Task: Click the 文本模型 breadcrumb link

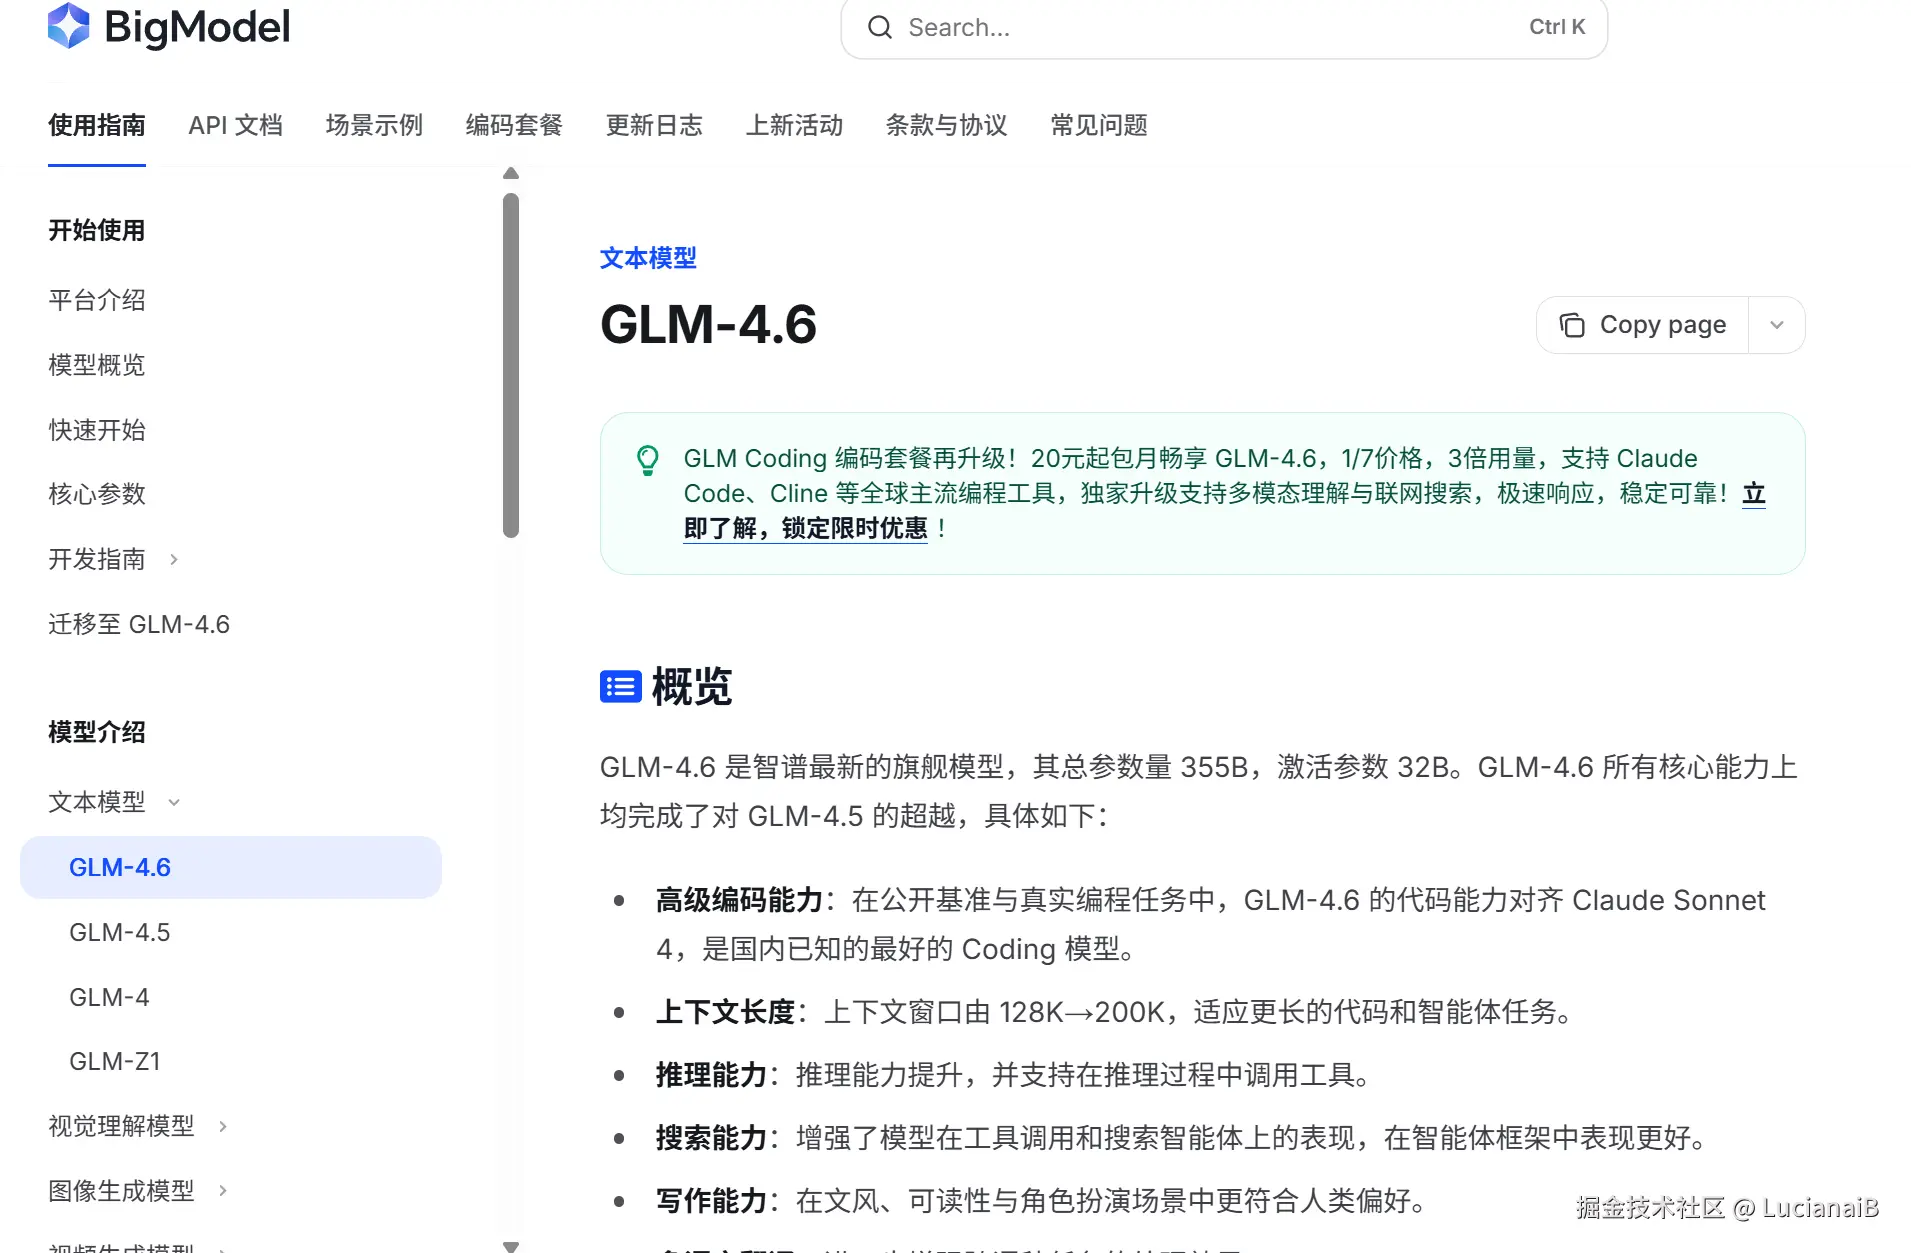Action: 648,258
